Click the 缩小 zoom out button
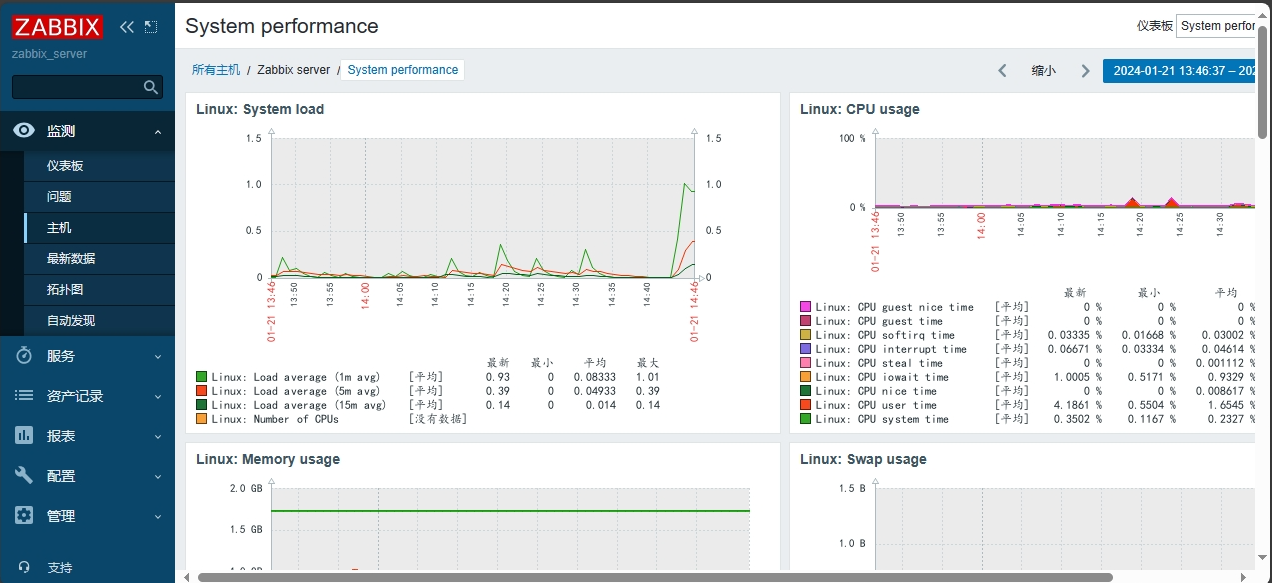Screen dimensions: 1272x583 click(x=1043, y=71)
